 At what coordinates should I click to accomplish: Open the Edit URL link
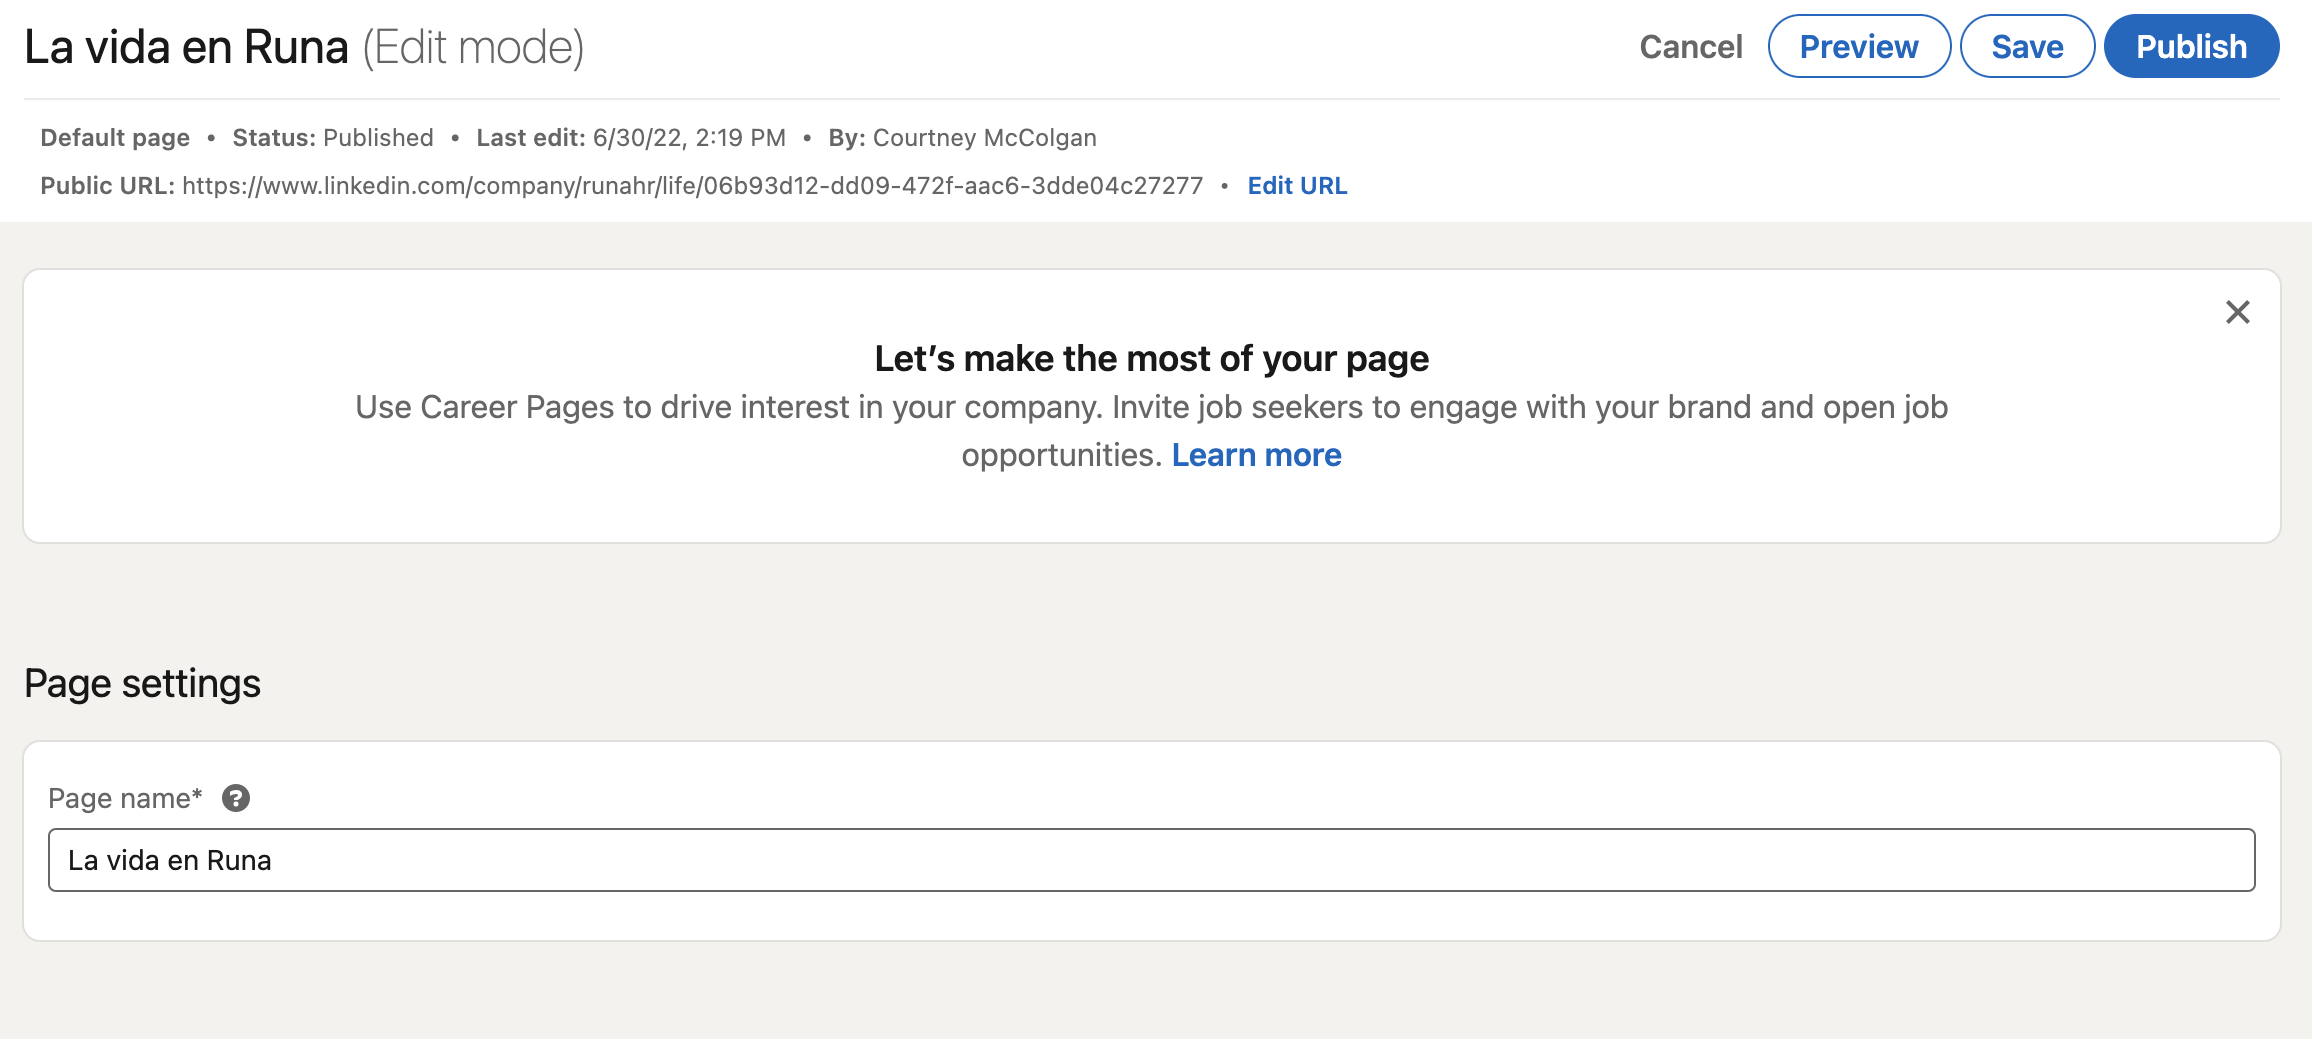pos(1296,186)
